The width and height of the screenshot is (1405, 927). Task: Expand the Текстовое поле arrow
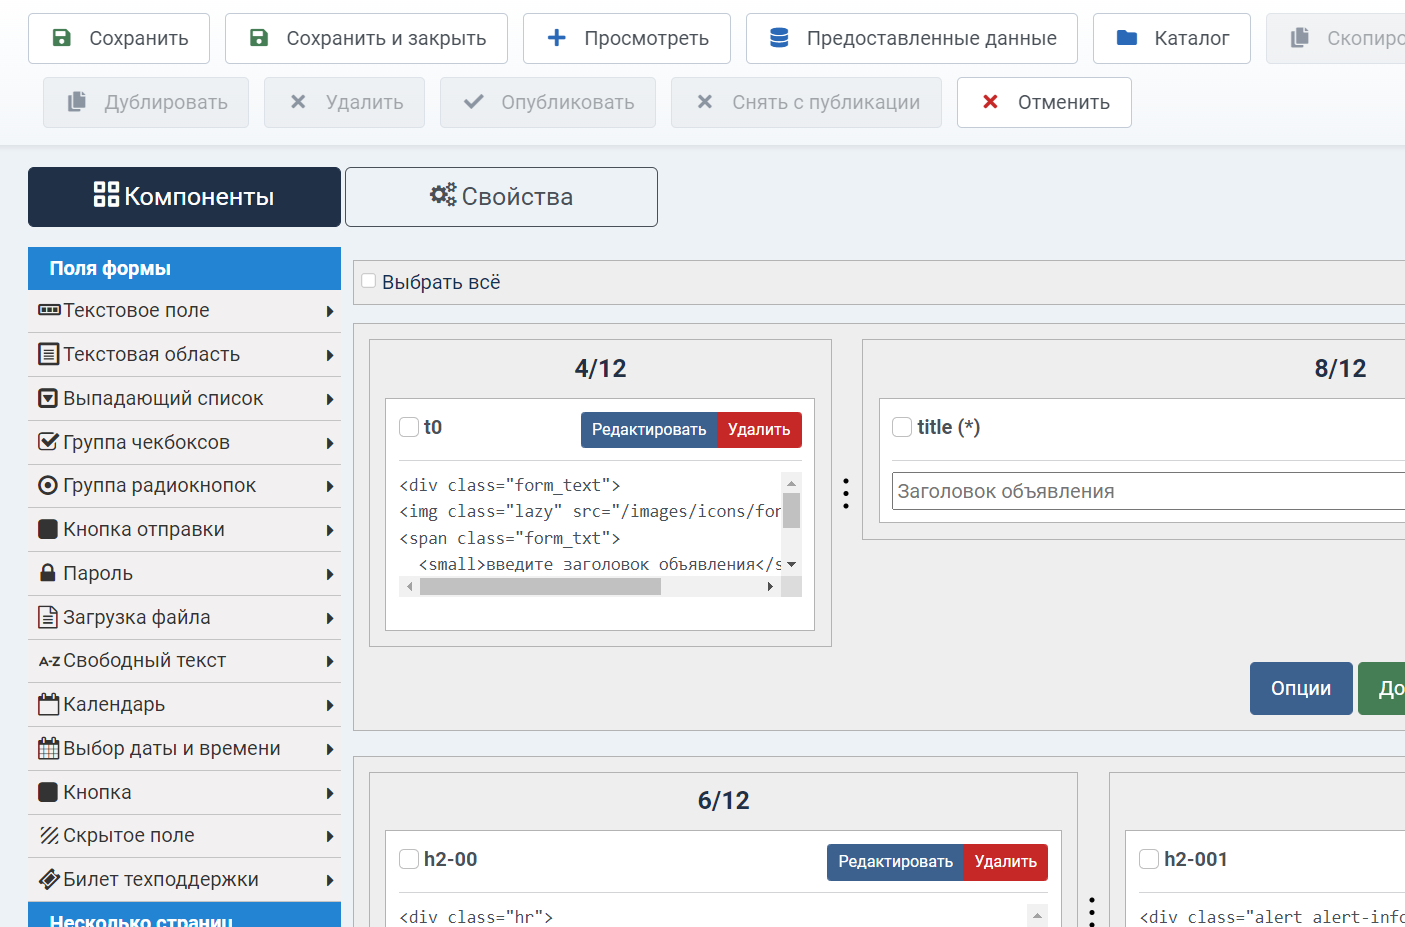pos(329,311)
